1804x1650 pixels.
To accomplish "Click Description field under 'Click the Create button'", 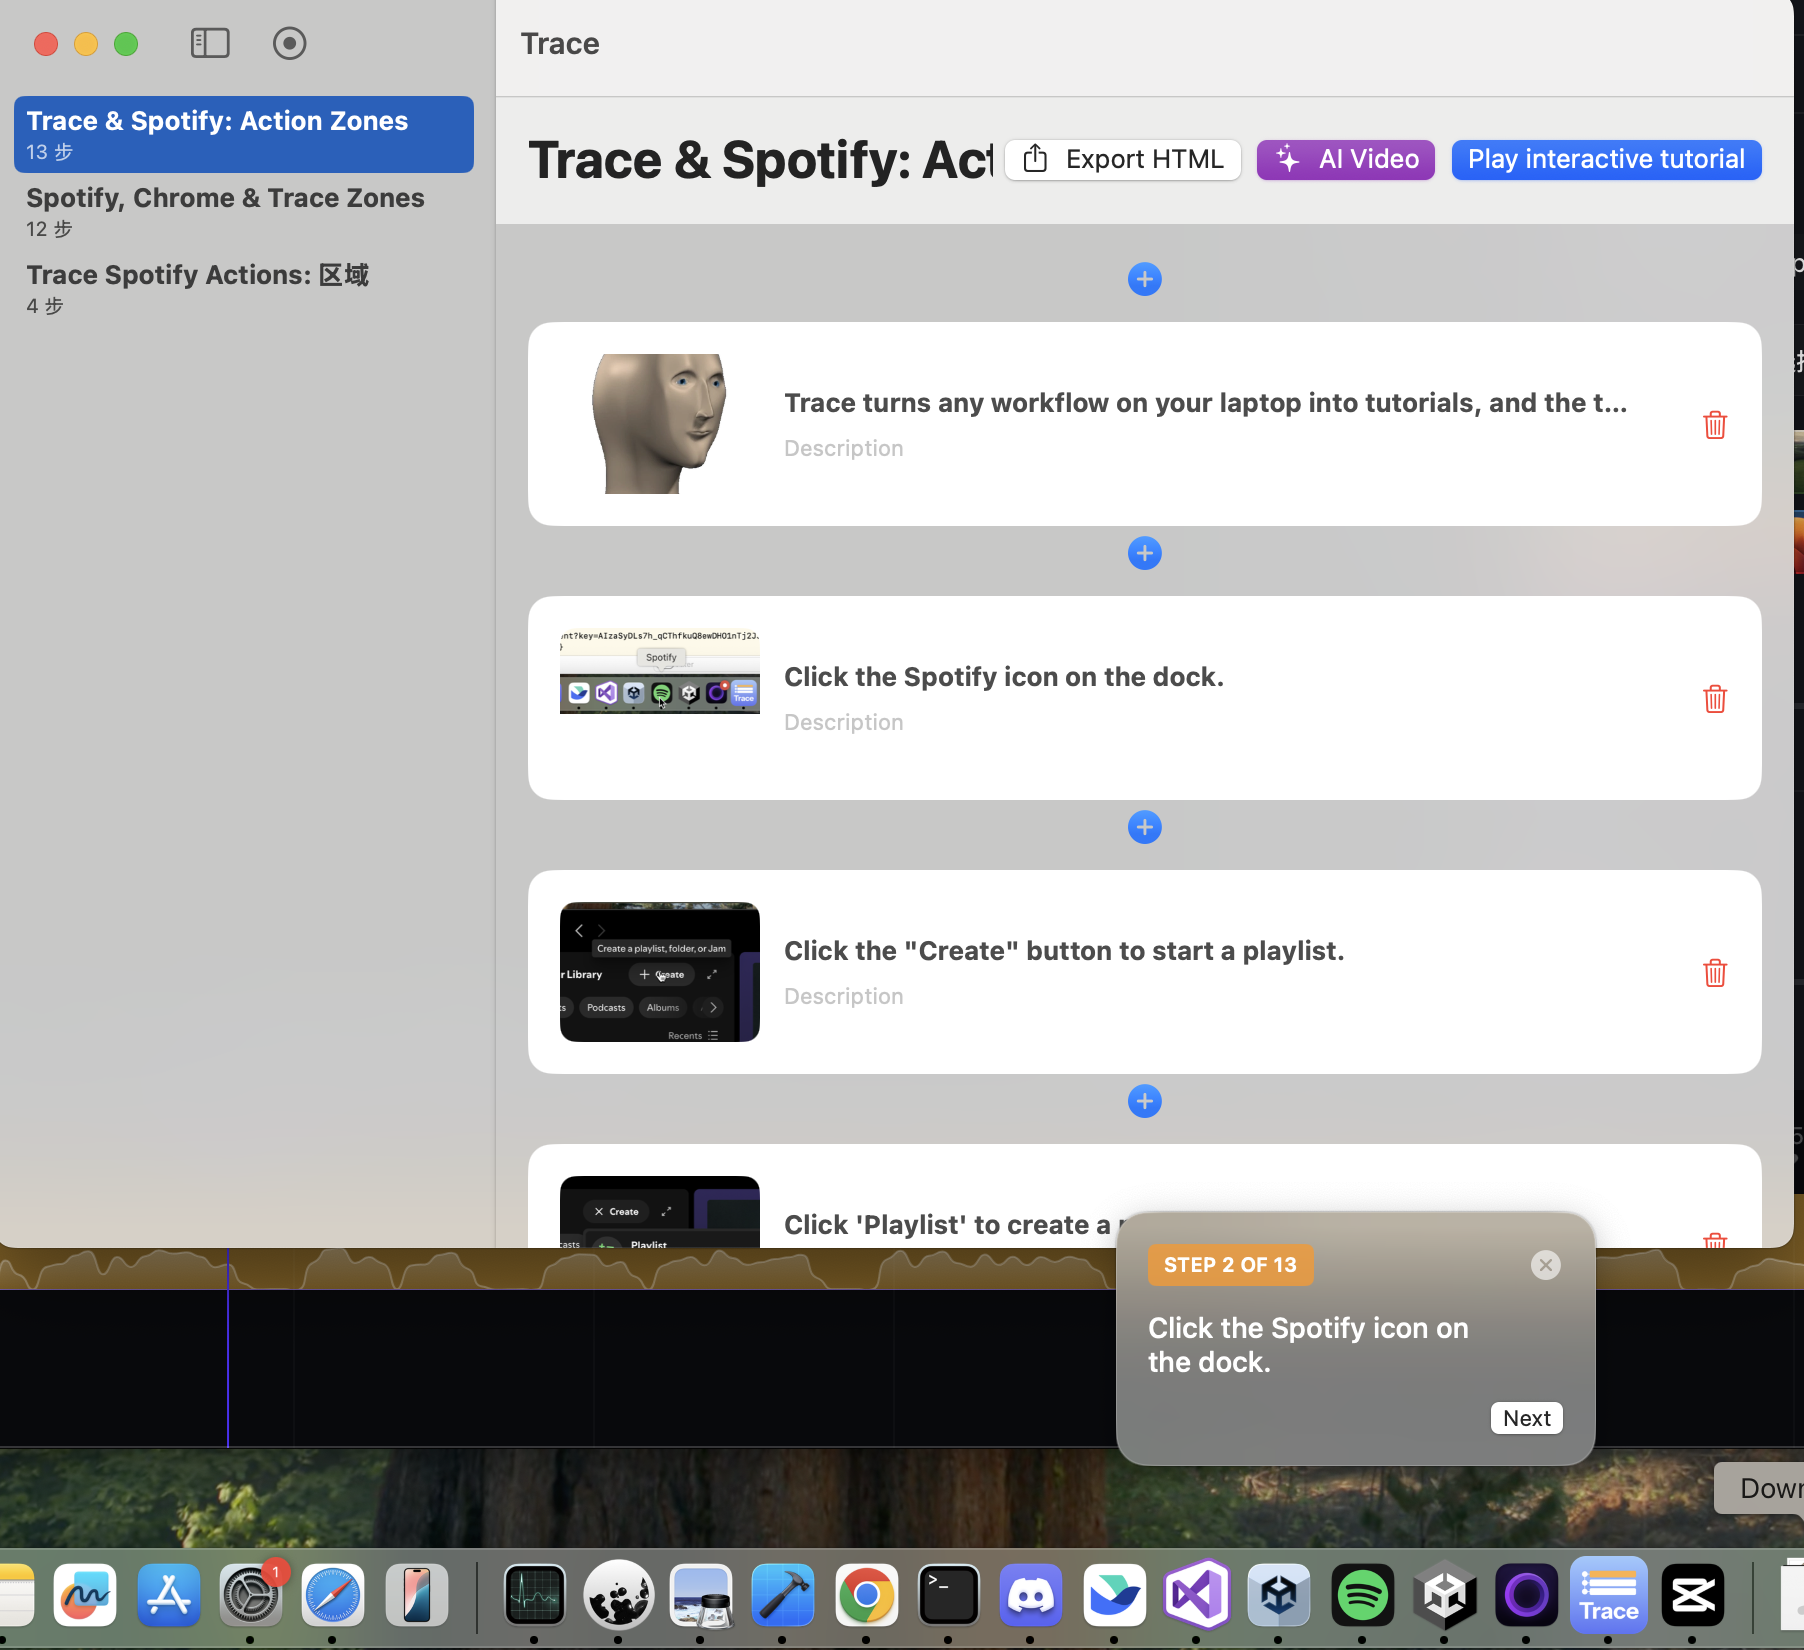I will coord(843,996).
